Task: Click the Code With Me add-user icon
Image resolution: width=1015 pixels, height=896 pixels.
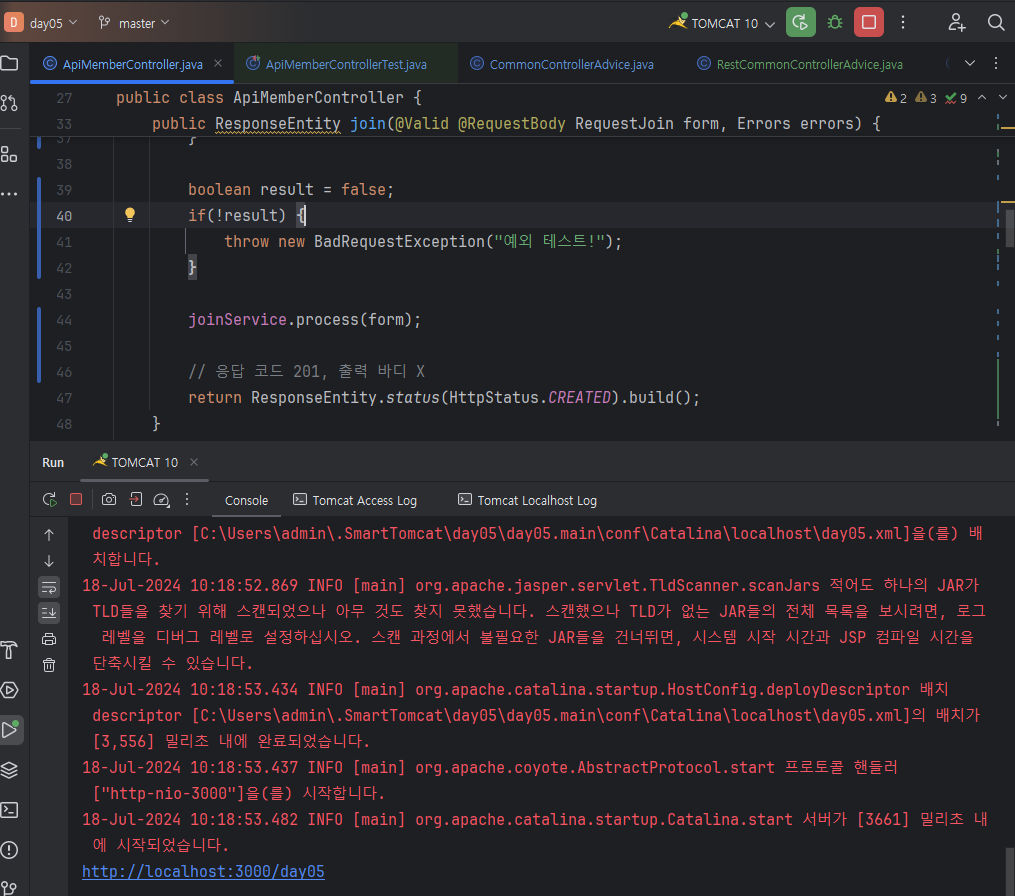Action: [x=957, y=22]
